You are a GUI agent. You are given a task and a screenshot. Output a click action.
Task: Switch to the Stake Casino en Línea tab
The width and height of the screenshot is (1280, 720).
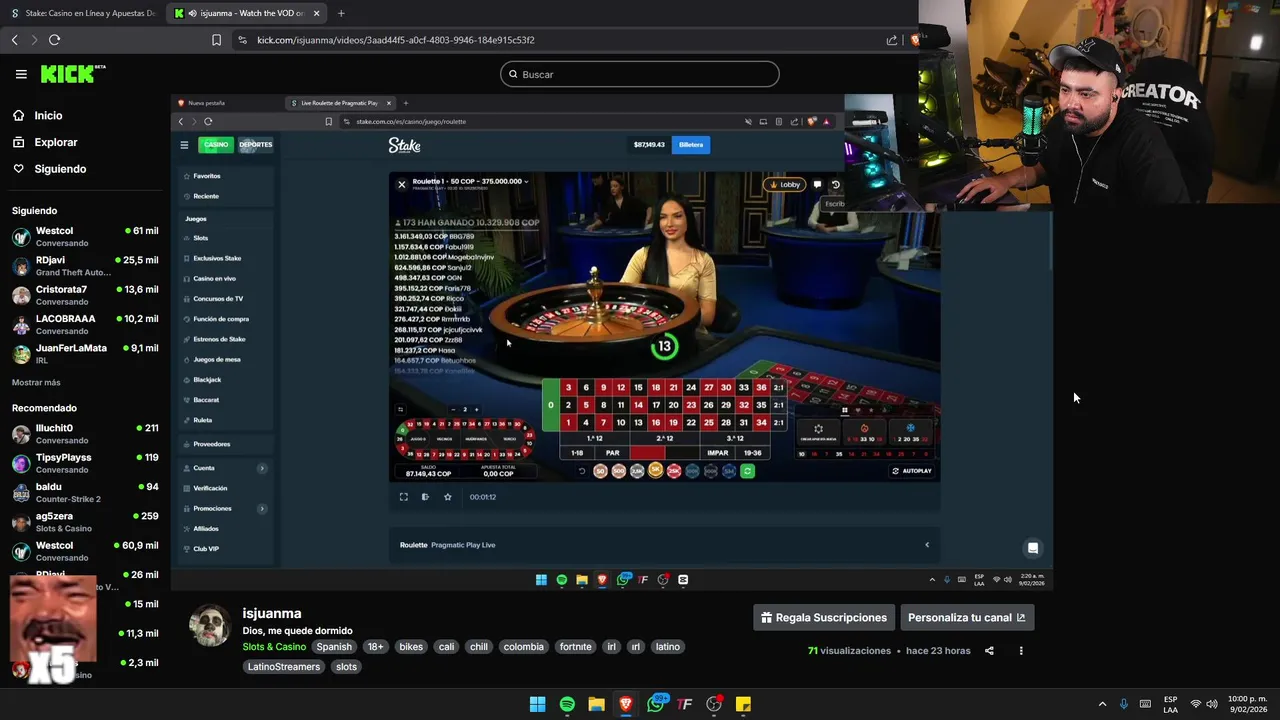[x=82, y=13]
